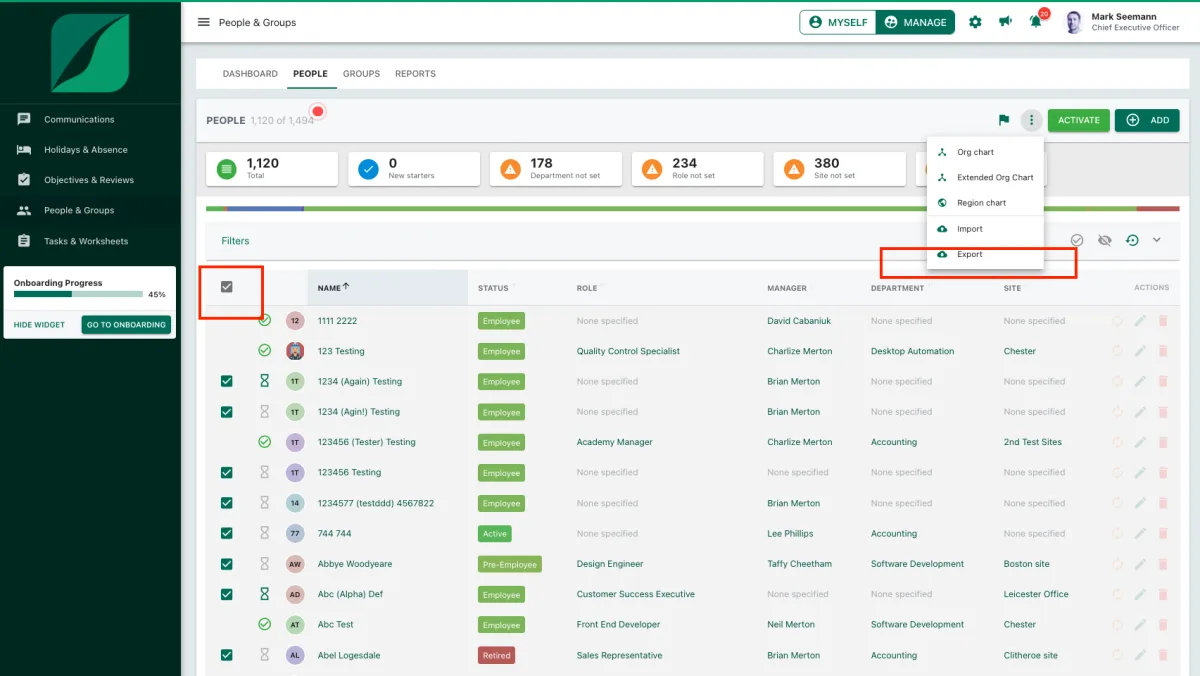Uncheck the Abel Logesdale checkbox
Viewport: 1200px width, 676px height.
pos(226,655)
